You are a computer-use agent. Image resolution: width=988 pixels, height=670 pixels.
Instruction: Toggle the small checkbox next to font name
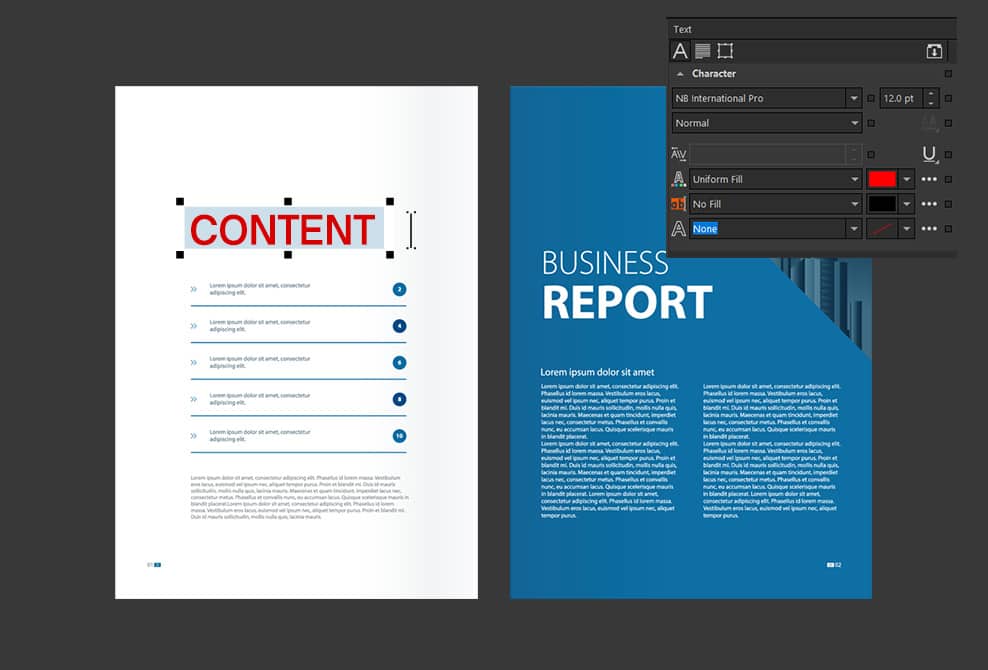[871, 98]
